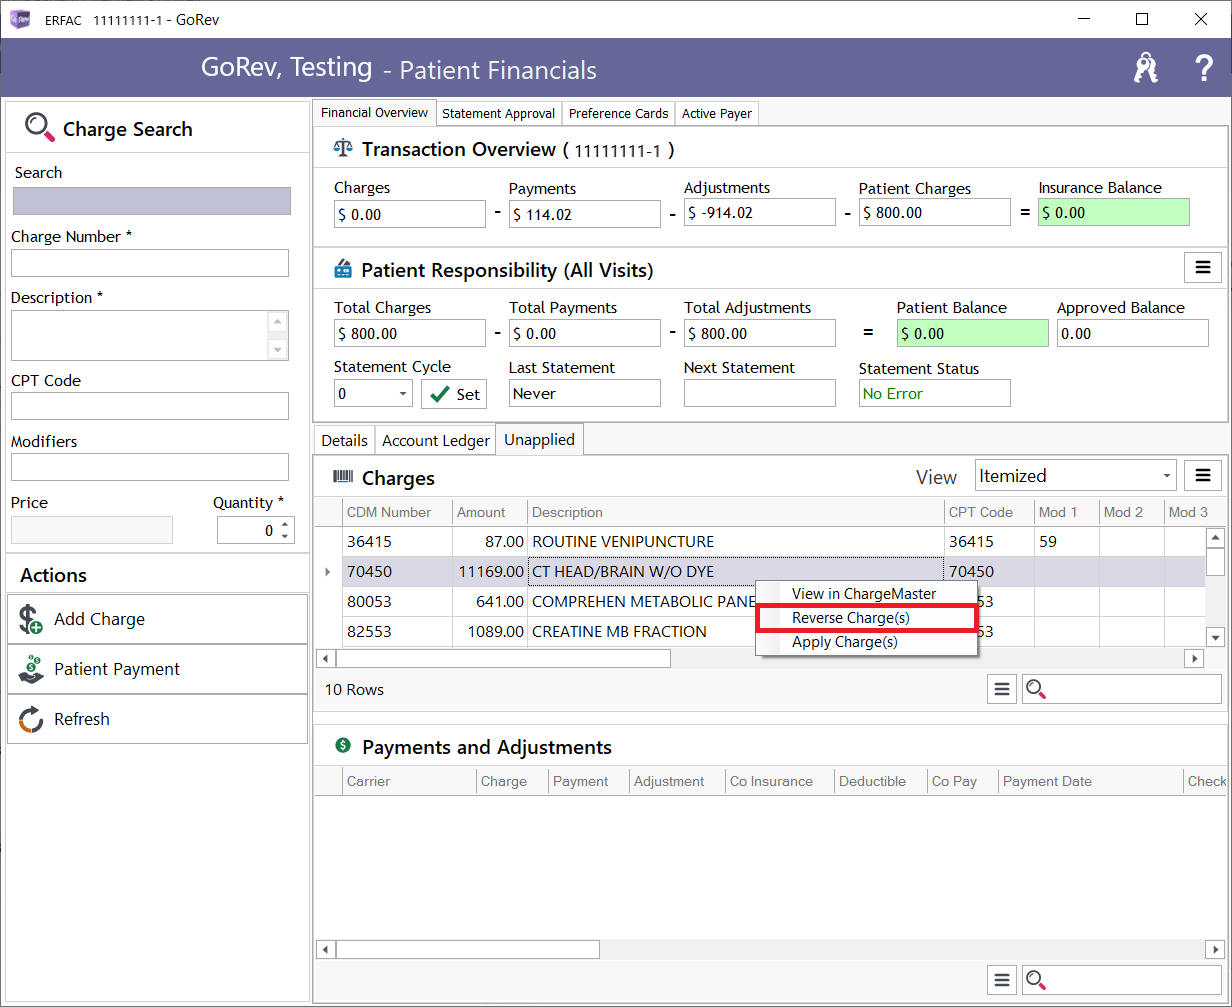Screen dimensions: 1232x1007
Task: Sort payments by the Carrier column header
Action: click(x=410, y=781)
